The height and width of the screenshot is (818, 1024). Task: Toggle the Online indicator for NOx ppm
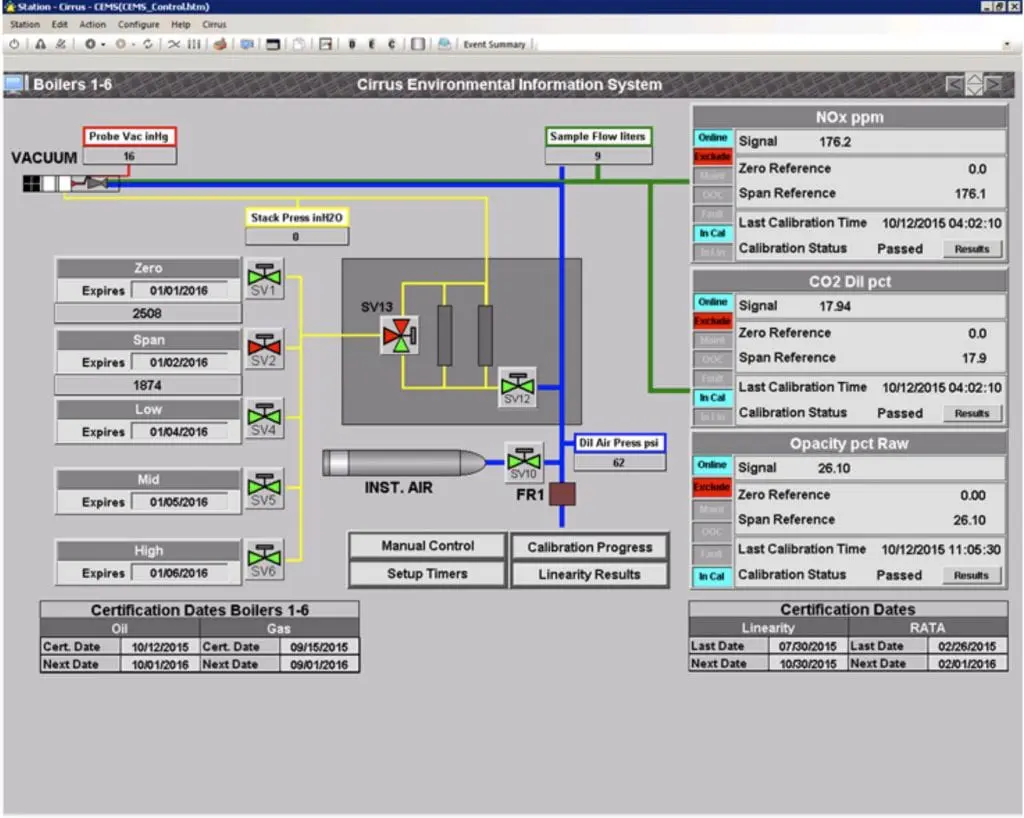pos(712,139)
